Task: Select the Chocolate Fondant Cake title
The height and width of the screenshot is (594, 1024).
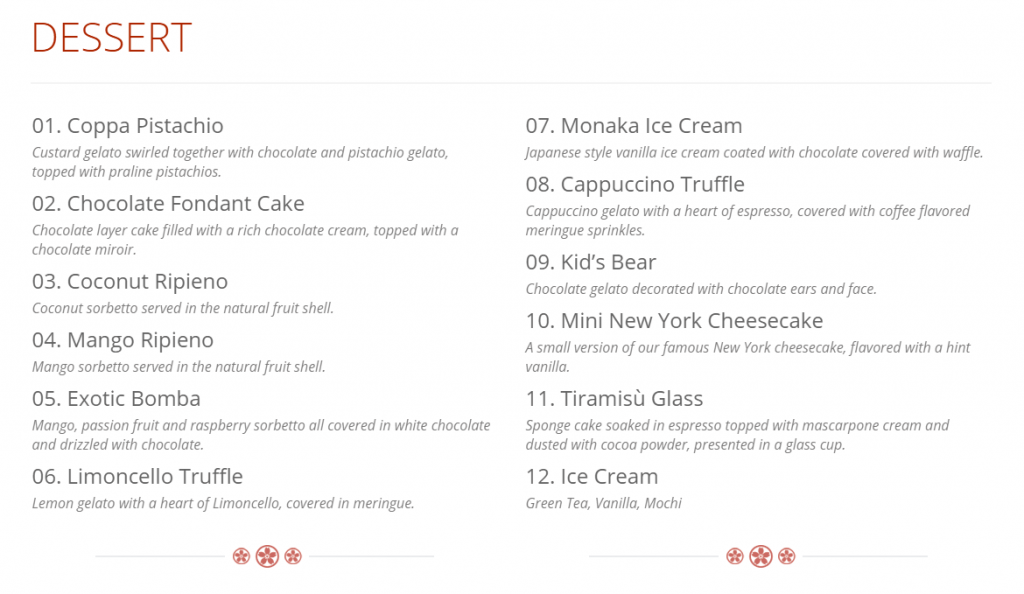Action: pos(168,204)
